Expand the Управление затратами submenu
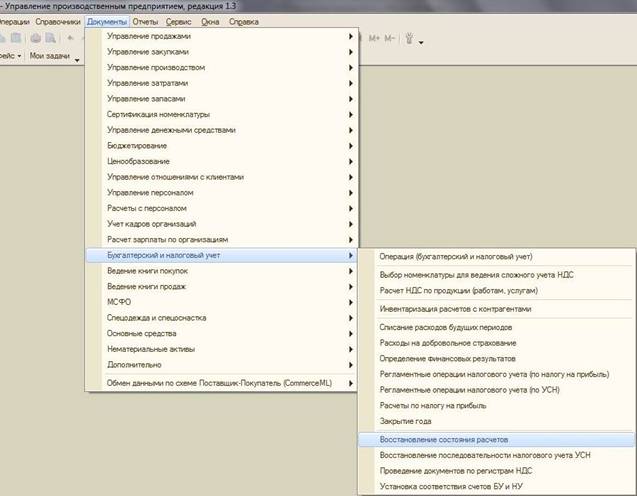Screen dimensions: 637x496 [222, 83]
